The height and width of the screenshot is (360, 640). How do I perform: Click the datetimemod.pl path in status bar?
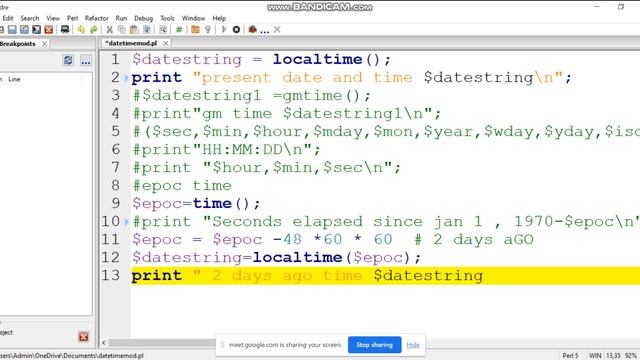pos(72,356)
